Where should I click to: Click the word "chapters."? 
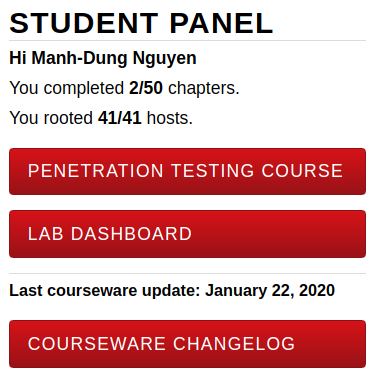[204, 88]
